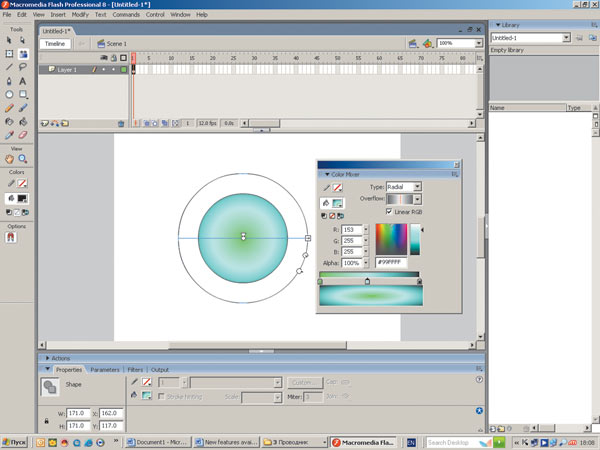
Task: Open the Modify menu
Action: click(80, 15)
